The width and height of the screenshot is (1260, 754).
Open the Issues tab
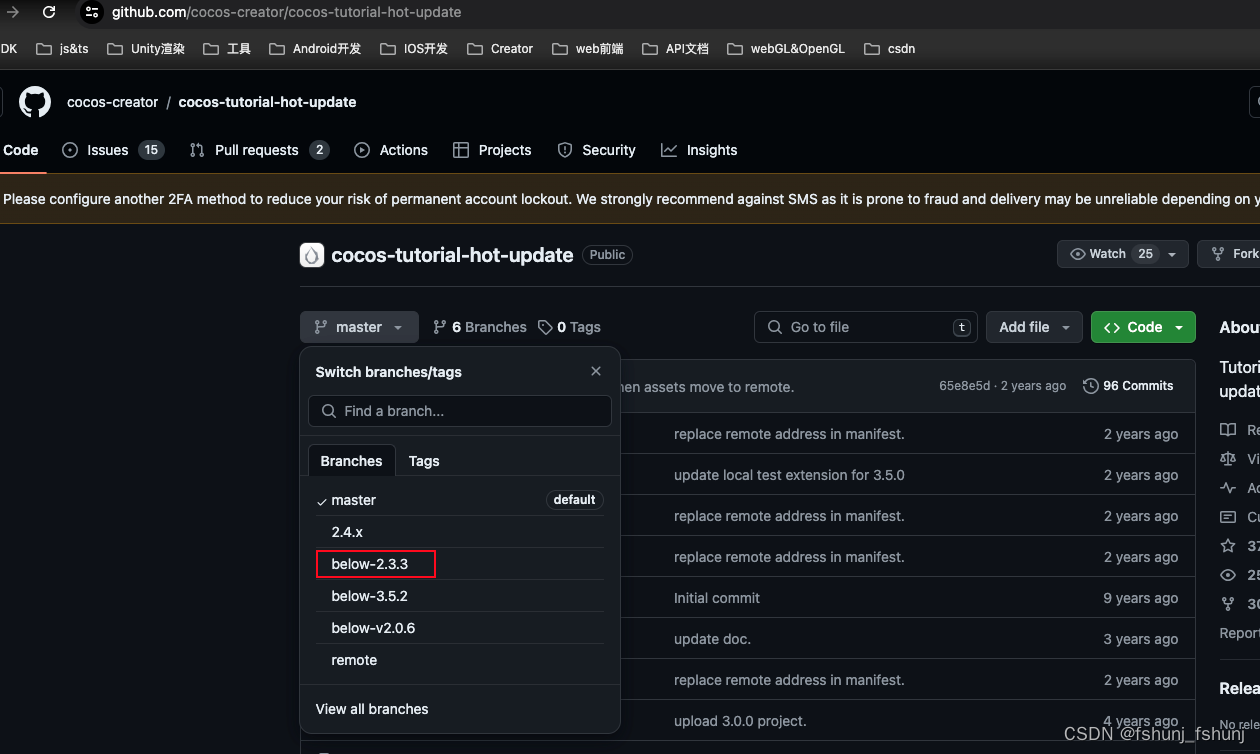click(x=112, y=150)
